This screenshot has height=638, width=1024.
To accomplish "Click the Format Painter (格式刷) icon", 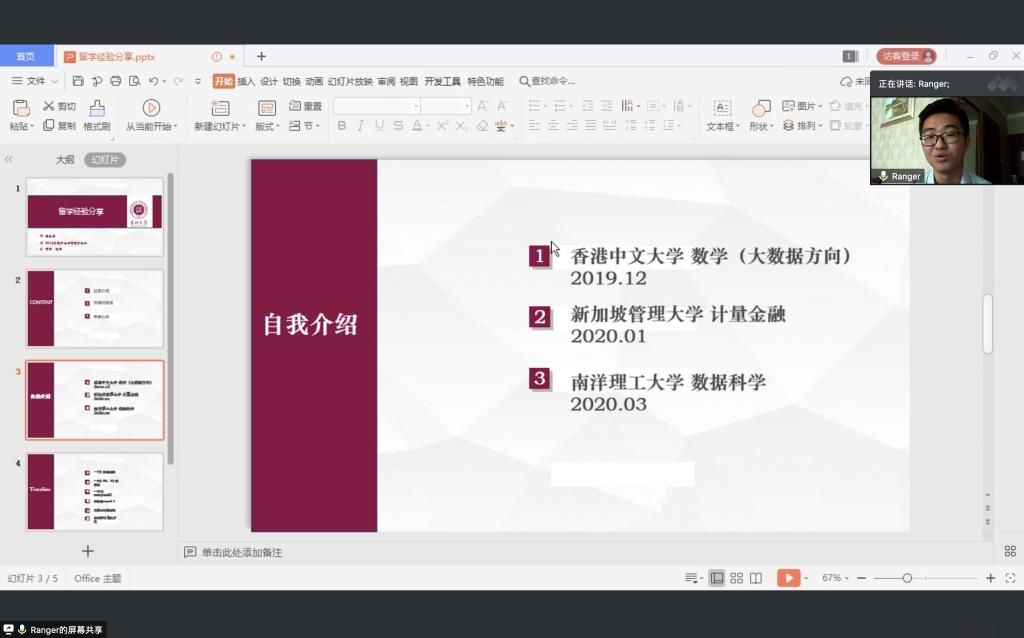I will tap(97, 108).
